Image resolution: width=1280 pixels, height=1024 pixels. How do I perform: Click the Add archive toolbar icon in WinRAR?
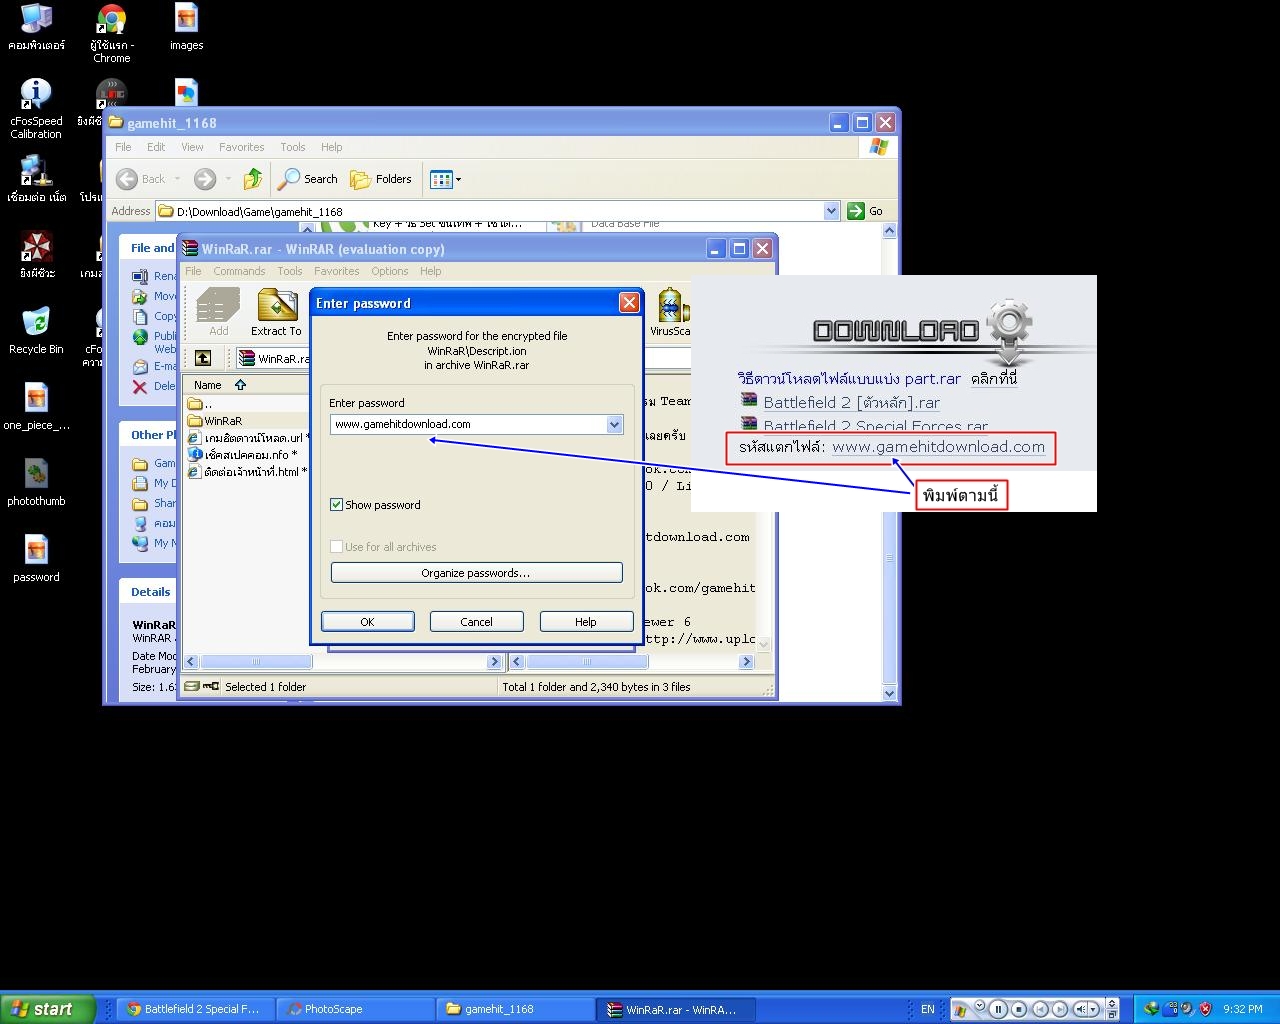coord(219,313)
